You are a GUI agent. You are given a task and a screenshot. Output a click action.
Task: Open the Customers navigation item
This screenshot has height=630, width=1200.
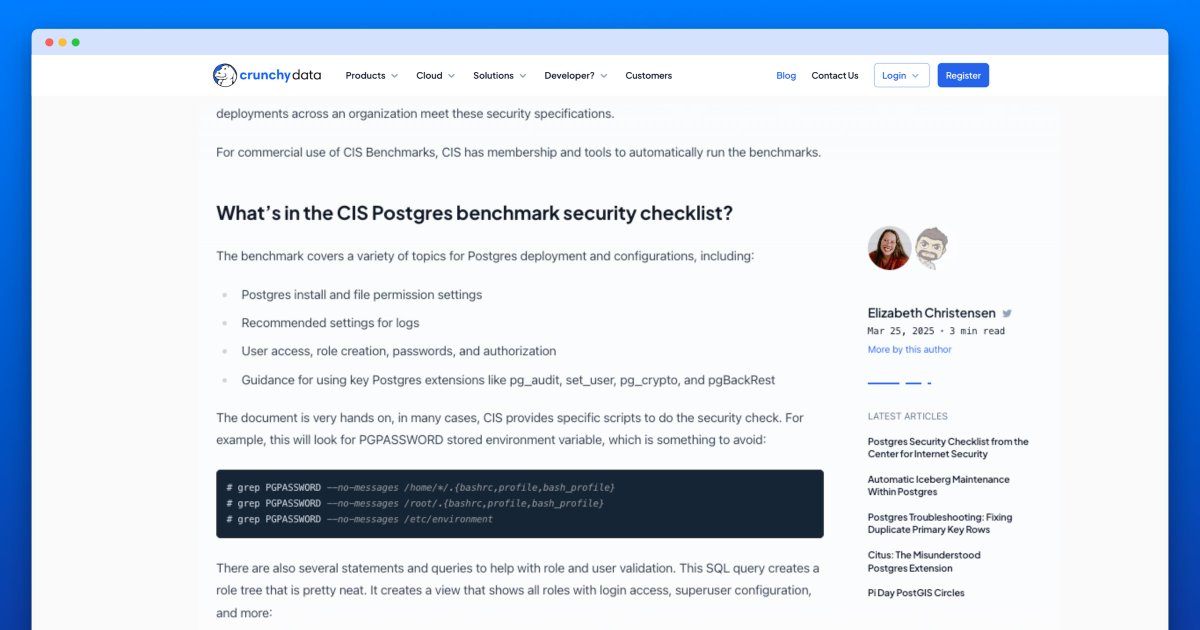pos(648,75)
